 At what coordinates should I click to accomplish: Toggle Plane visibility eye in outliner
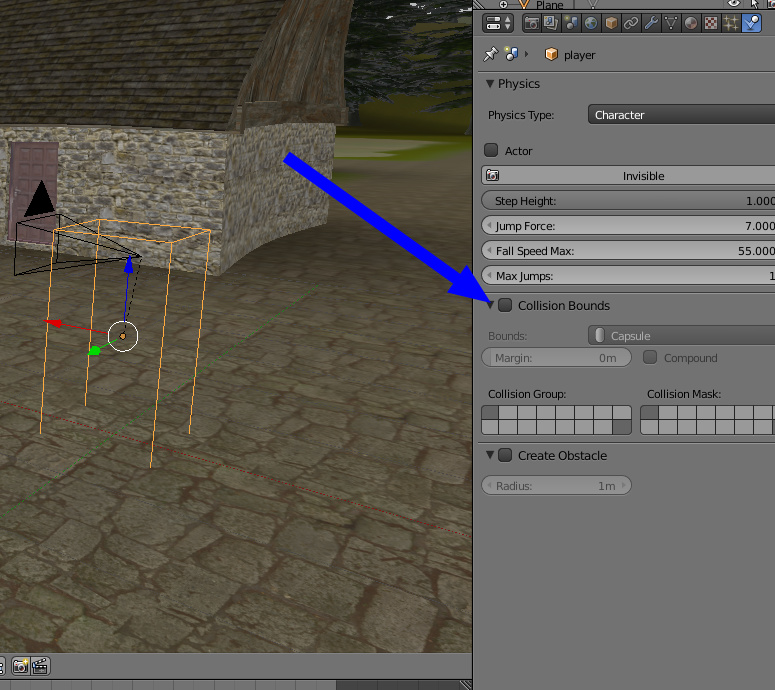[734, 4]
